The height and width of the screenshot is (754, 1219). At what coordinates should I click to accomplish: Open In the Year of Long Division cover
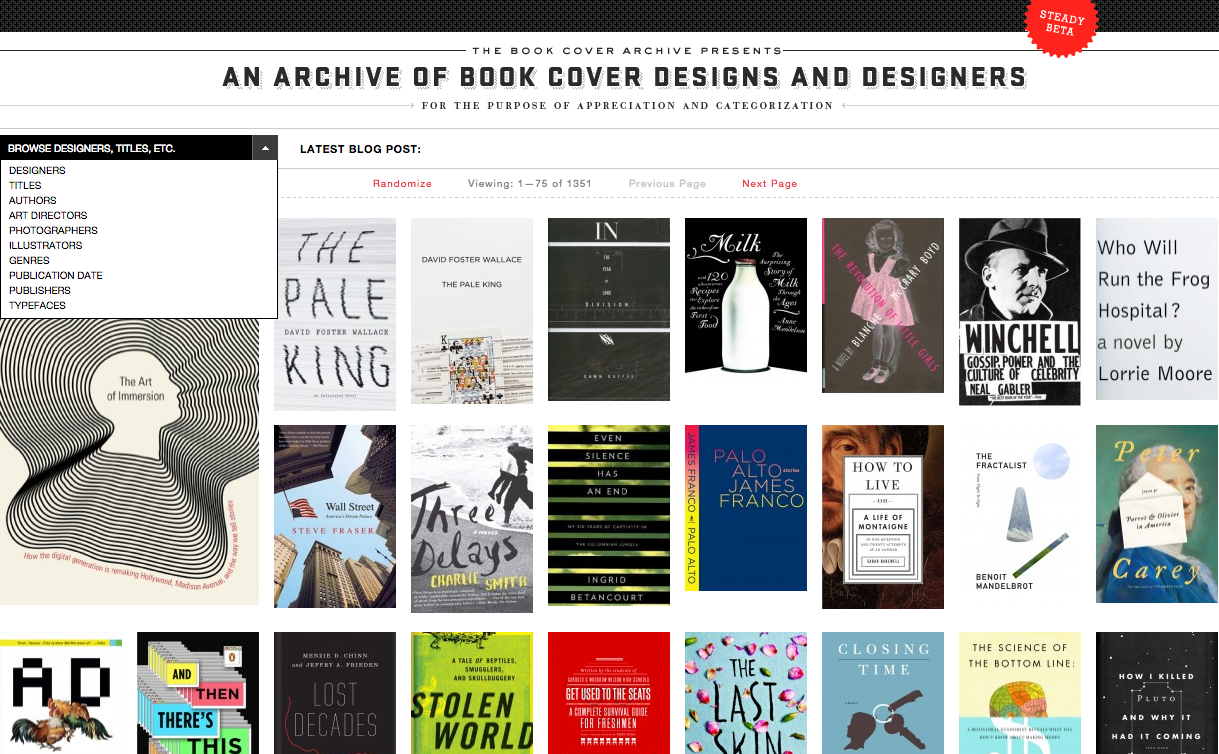(609, 309)
